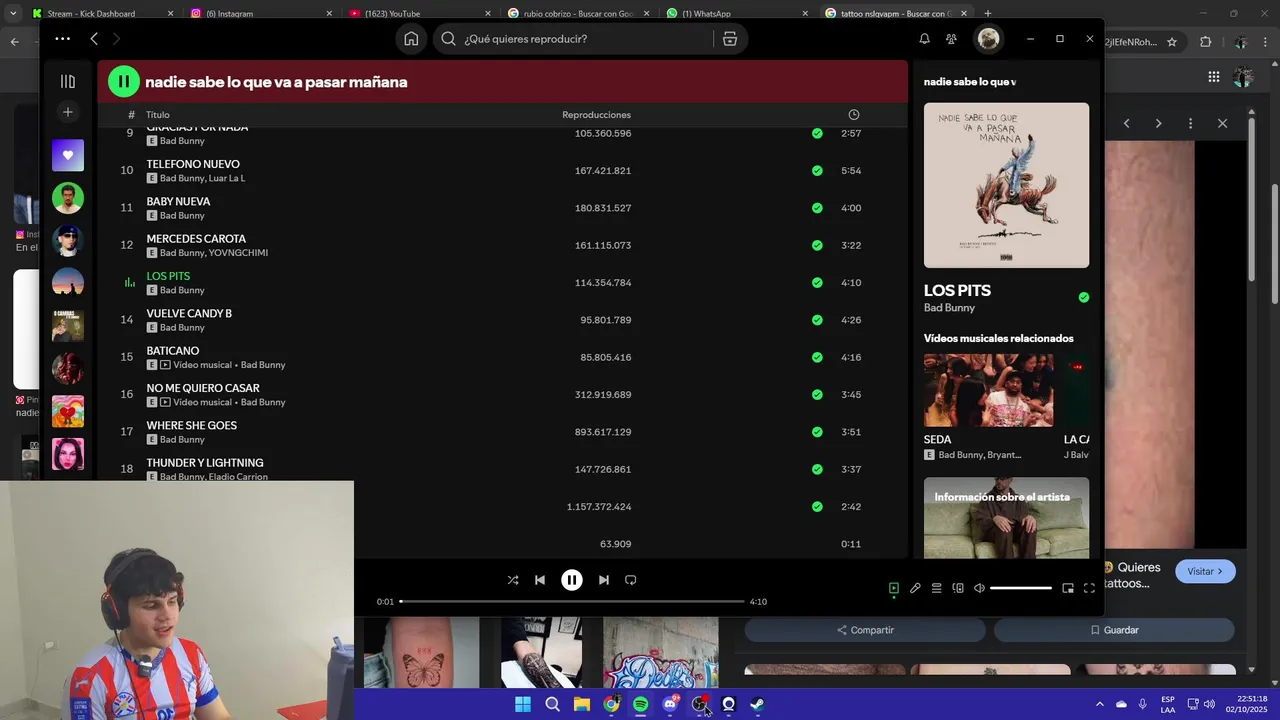1280x720 pixels.
Task: Skip to next track
Action: tap(604, 580)
